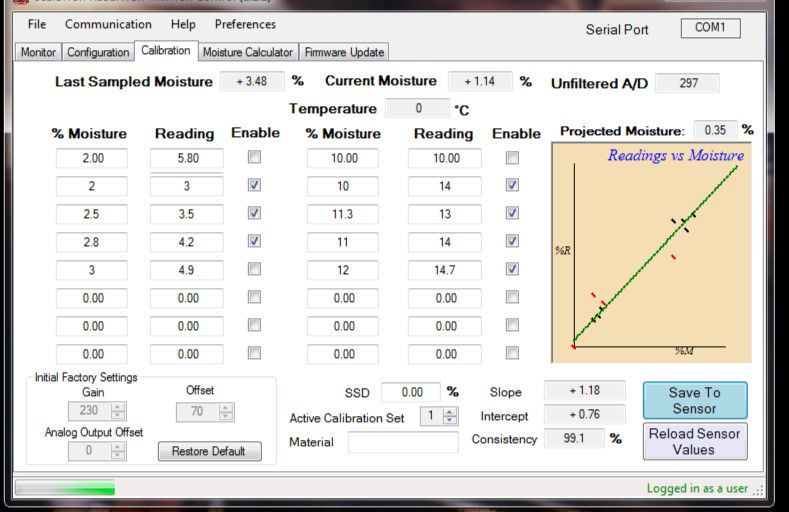Open the Communication menu

[108, 24]
